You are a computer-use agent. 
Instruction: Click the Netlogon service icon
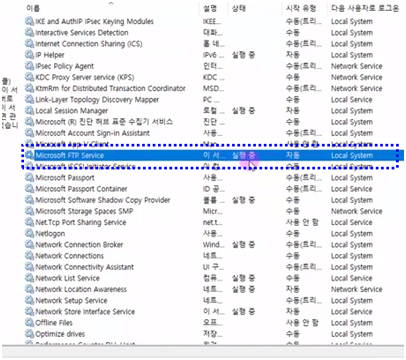(x=29, y=234)
